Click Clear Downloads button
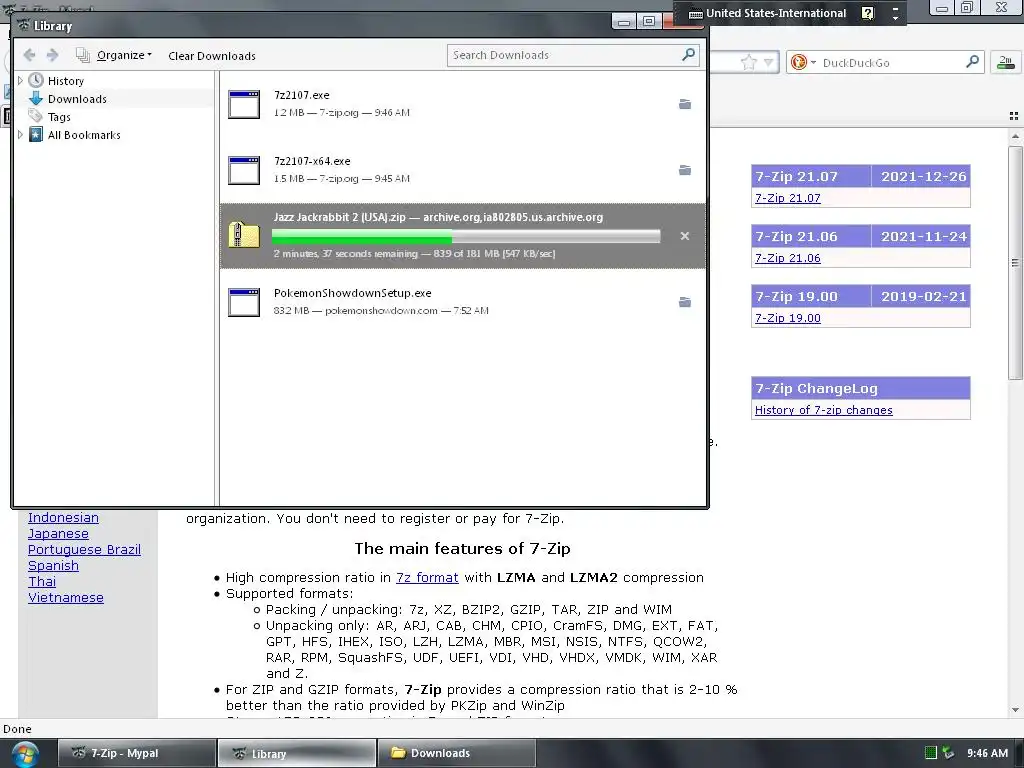The height and width of the screenshot is (768, 1024). pos(212,56)
